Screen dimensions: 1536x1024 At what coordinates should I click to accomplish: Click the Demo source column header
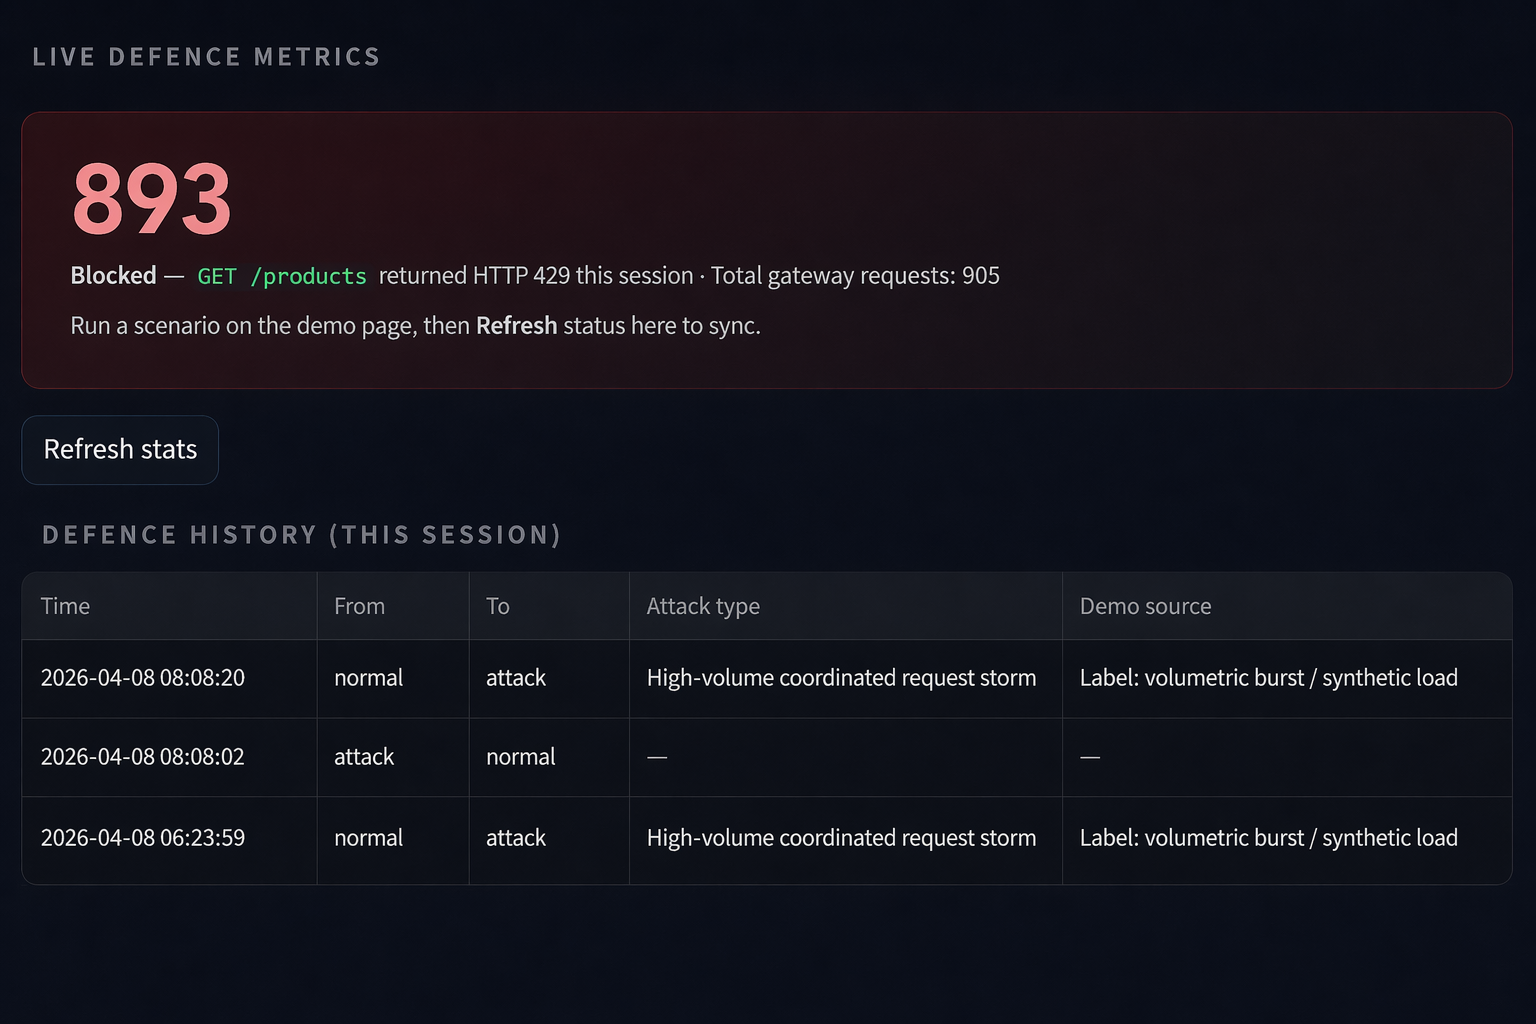[1145, 606]
